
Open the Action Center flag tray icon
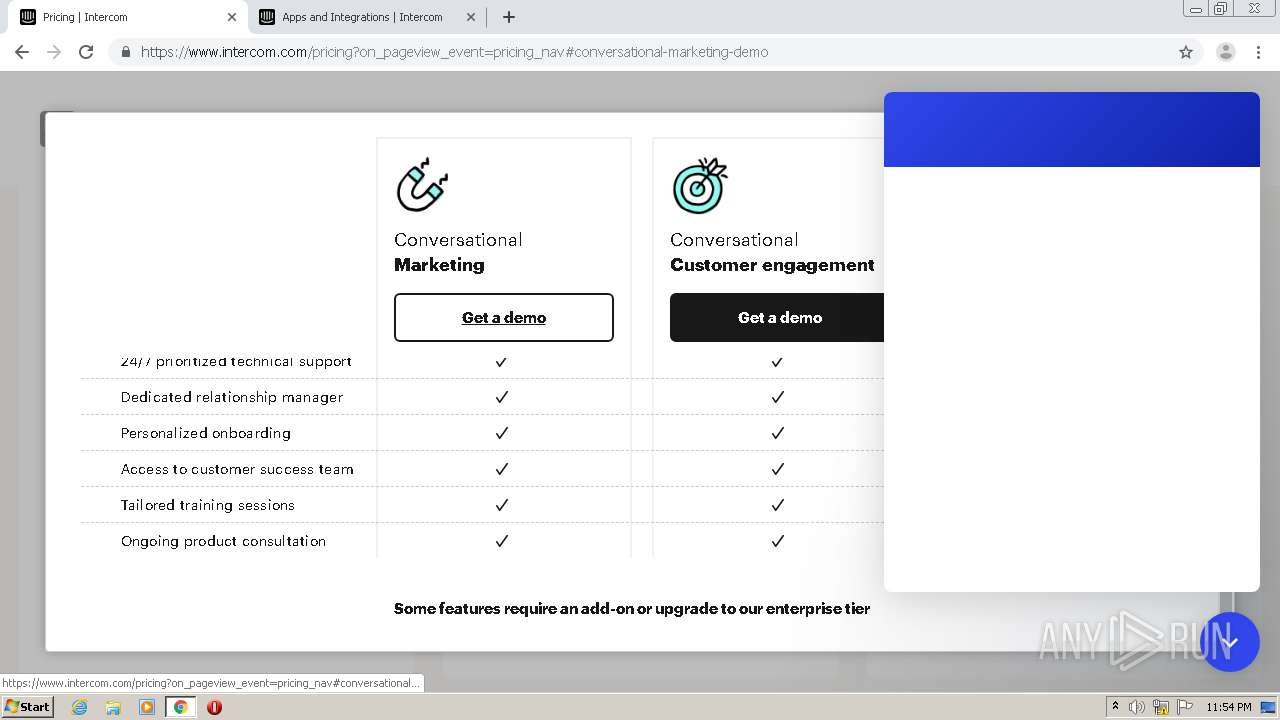[x=1185, y=707]
